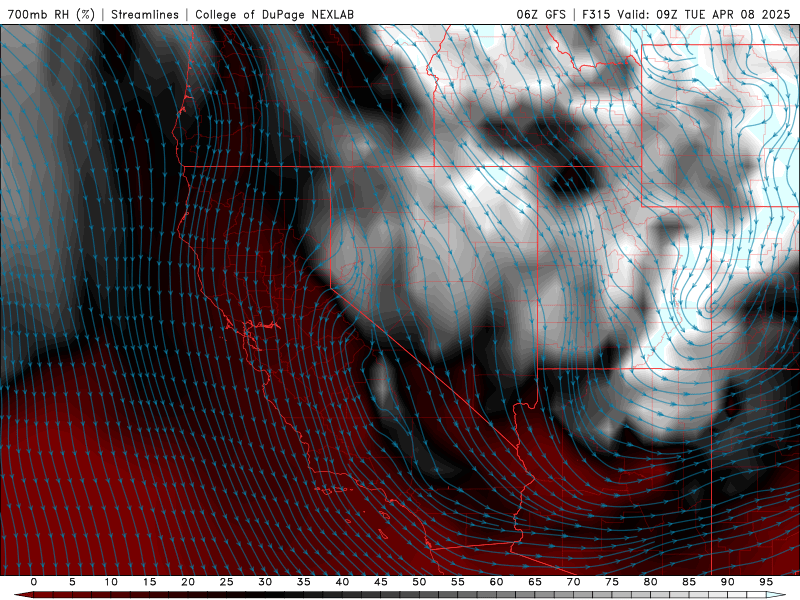Click 'College of DuPage NEXLAB' text

tap(274, 14)
